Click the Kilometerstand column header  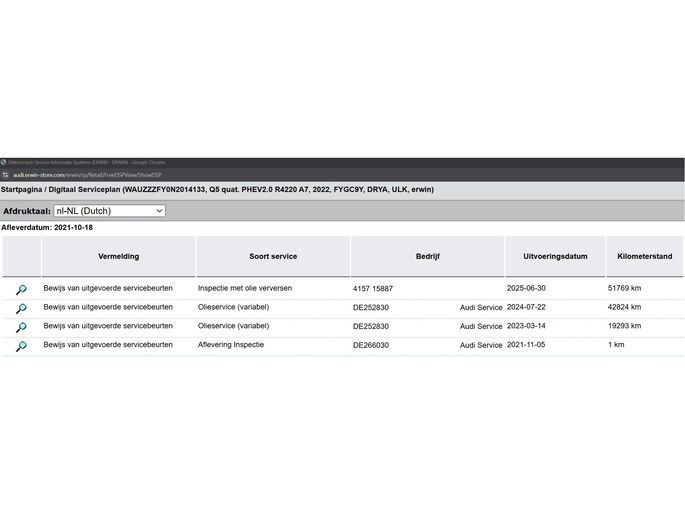644,257
